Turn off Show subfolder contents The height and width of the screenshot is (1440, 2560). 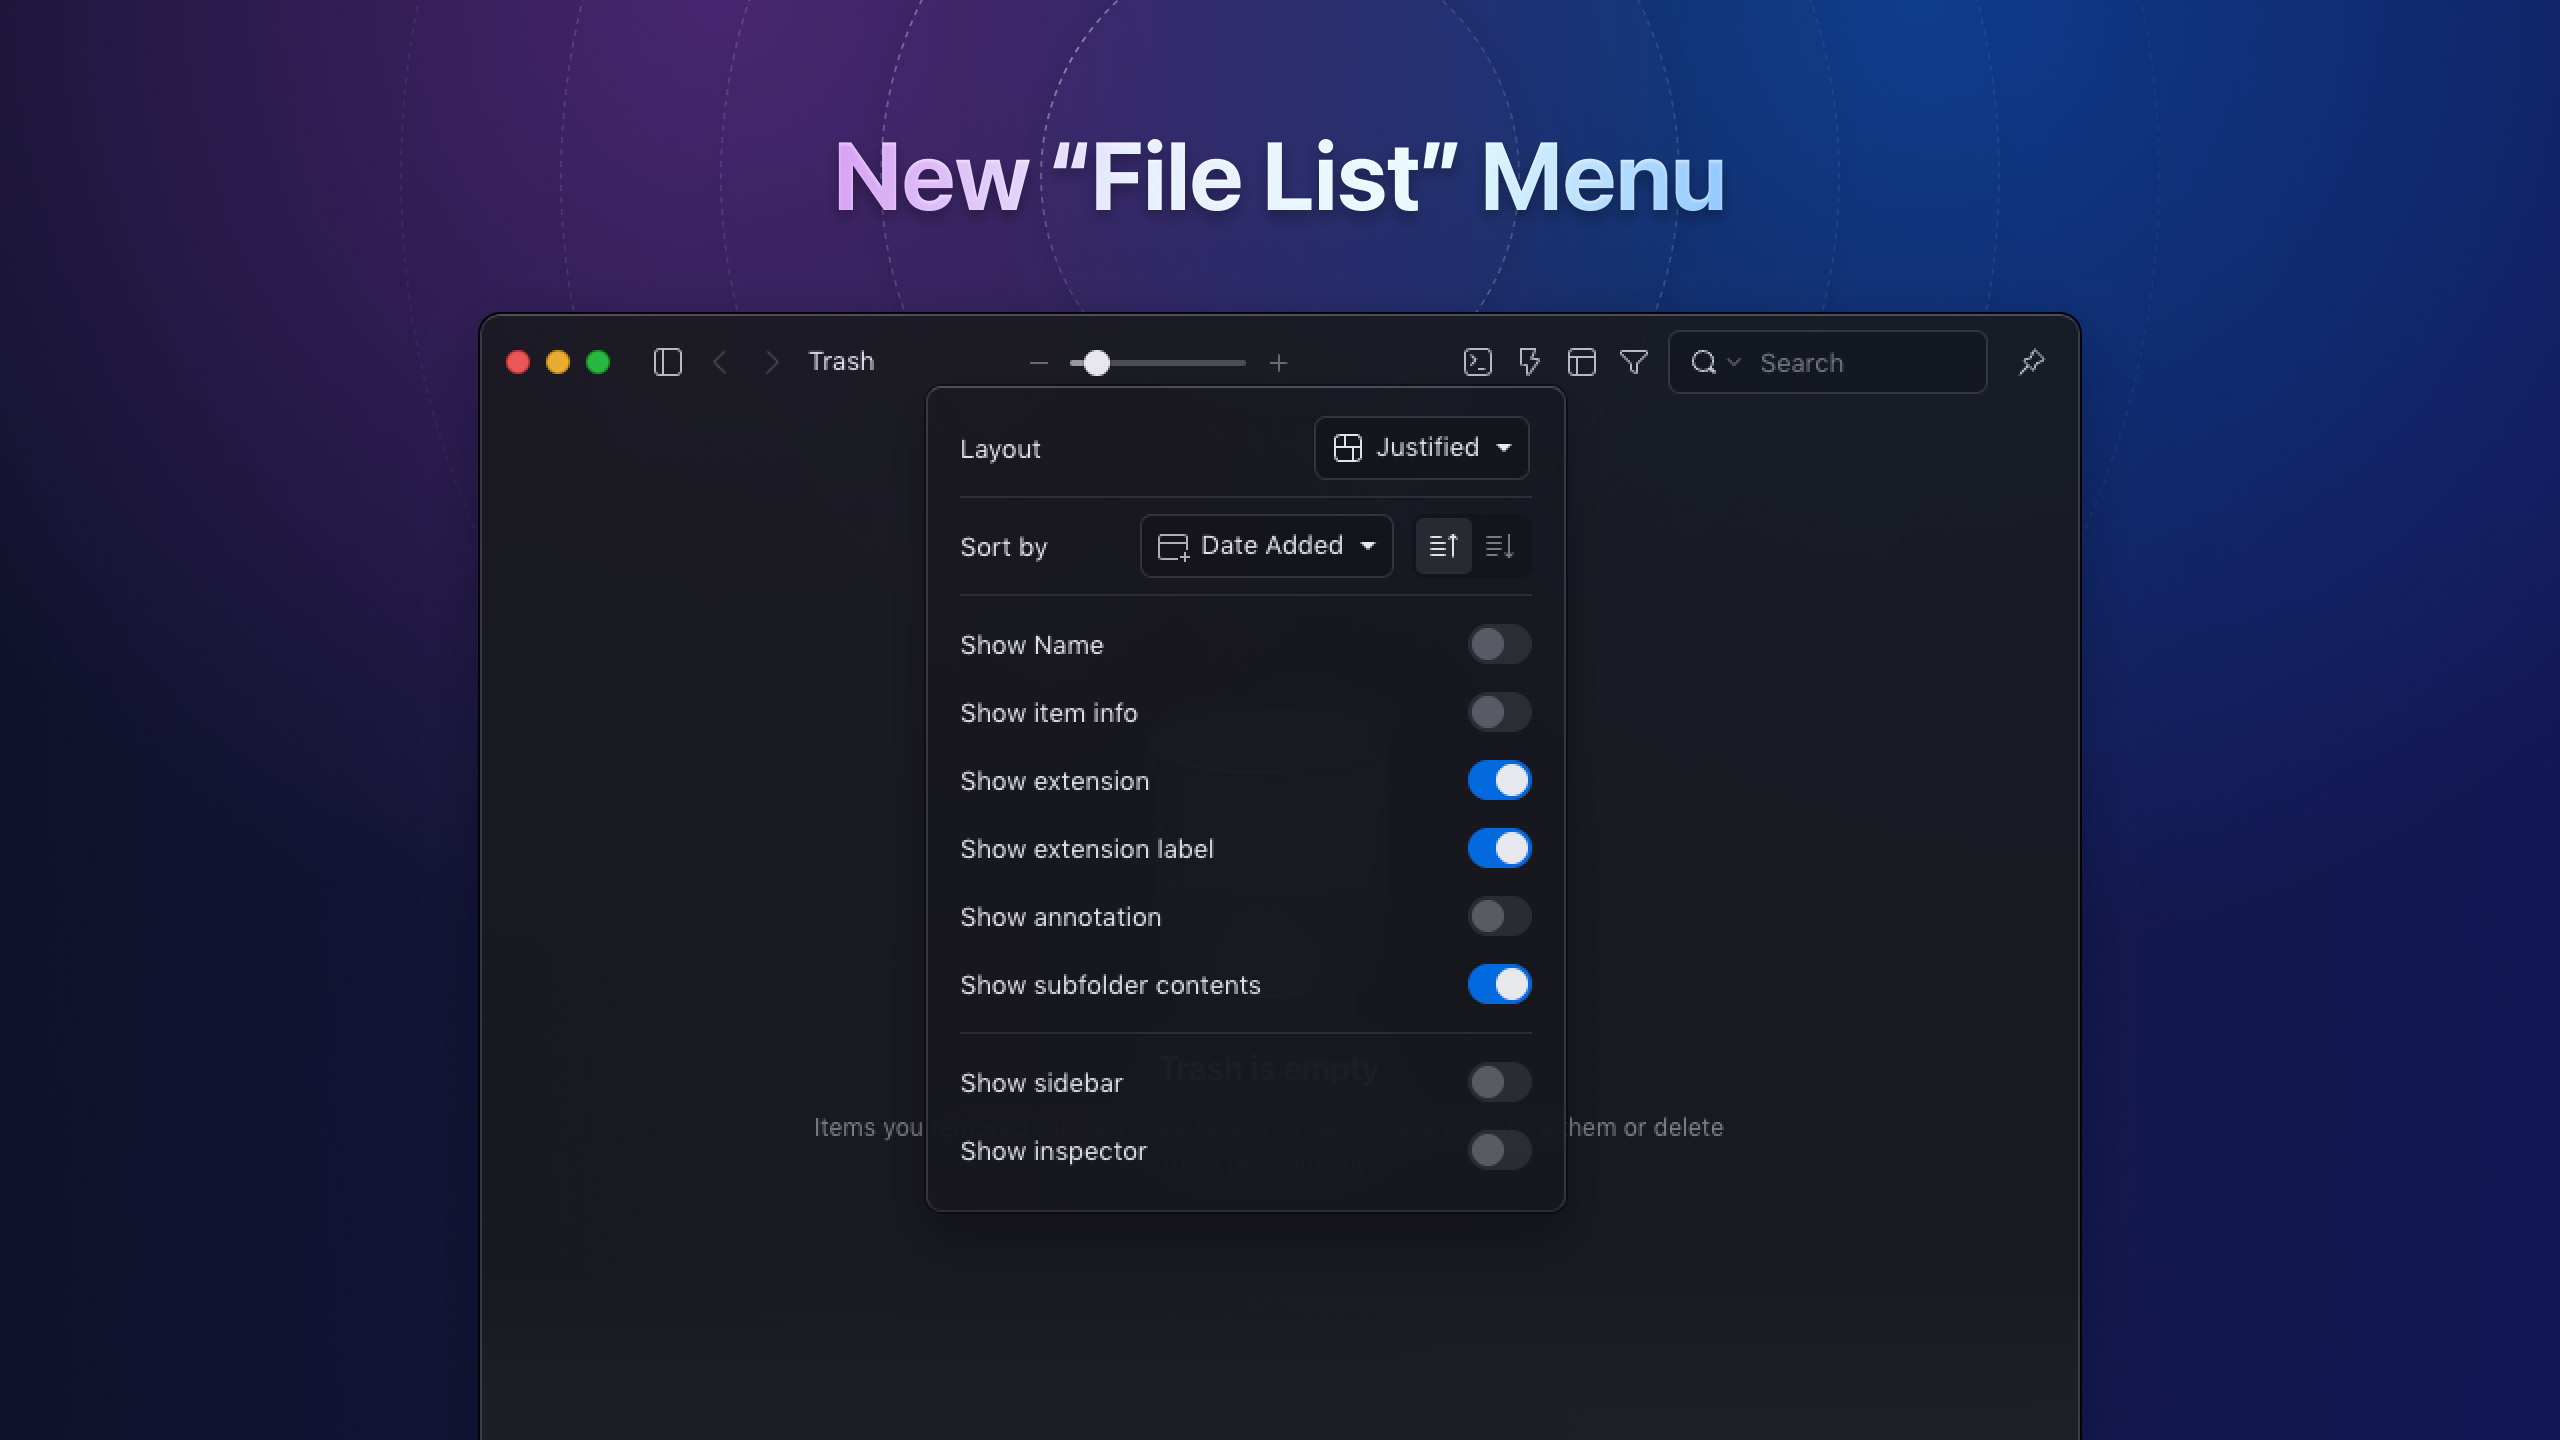pyautogui.click(x=1498, y=985)
